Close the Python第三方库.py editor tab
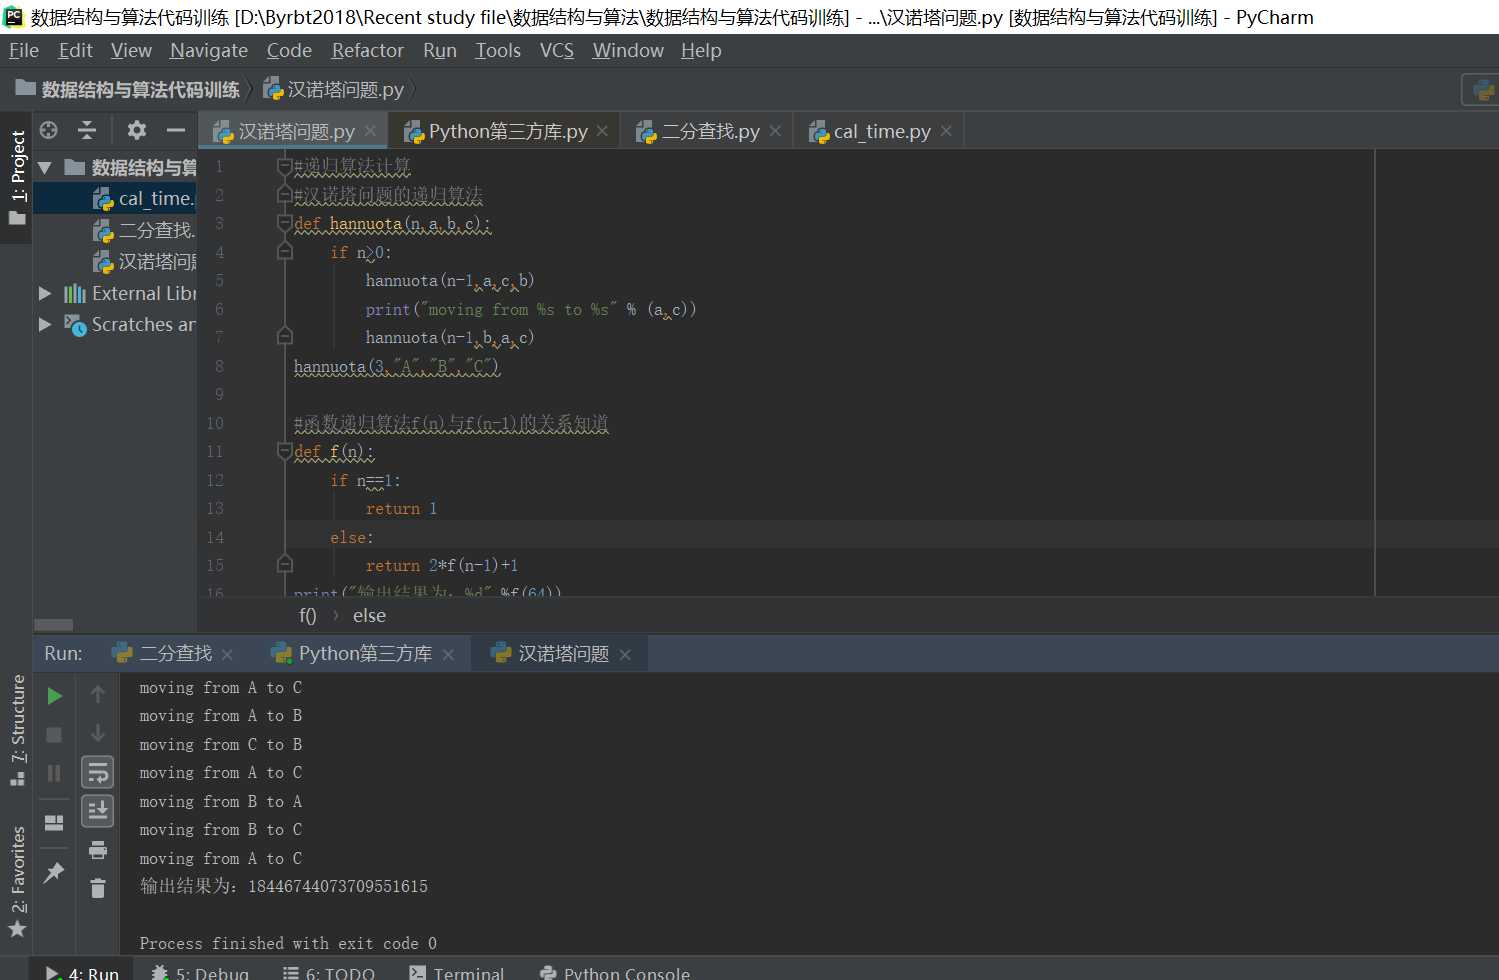The width and height of the screenshot is (1499, 980). tap(602, 131)
